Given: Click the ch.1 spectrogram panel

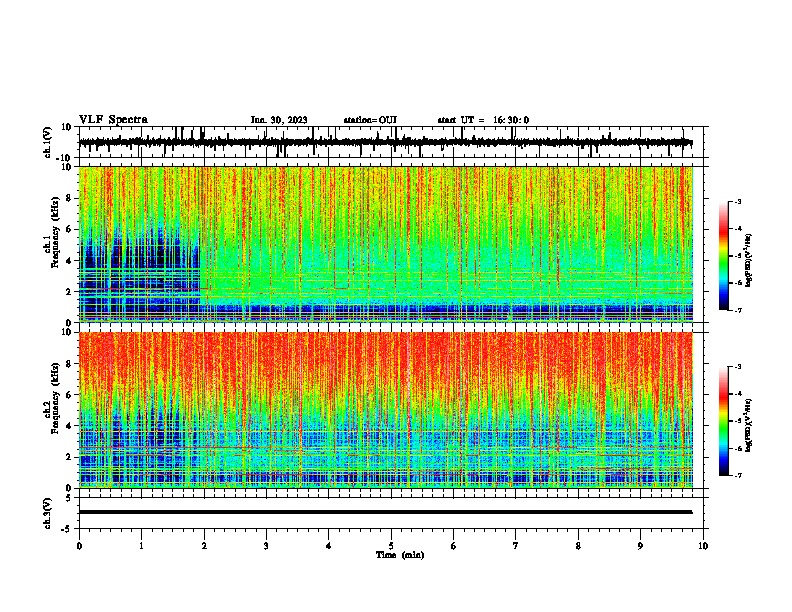Looking at the screenshot, I should (x=386, y=244).
